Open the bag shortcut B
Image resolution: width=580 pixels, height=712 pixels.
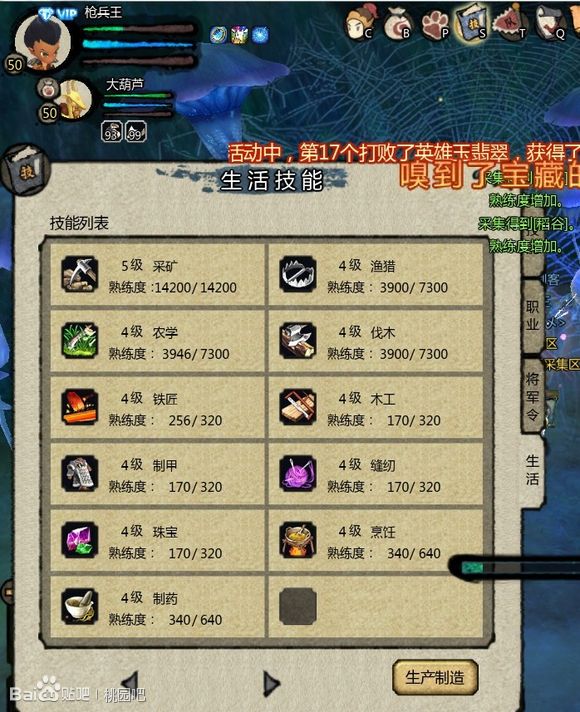tap(397, 24)
